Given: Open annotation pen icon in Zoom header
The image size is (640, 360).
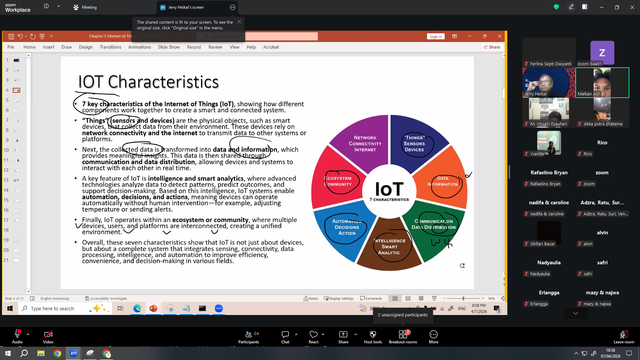Looking at the screenshot, I should 571,7.
